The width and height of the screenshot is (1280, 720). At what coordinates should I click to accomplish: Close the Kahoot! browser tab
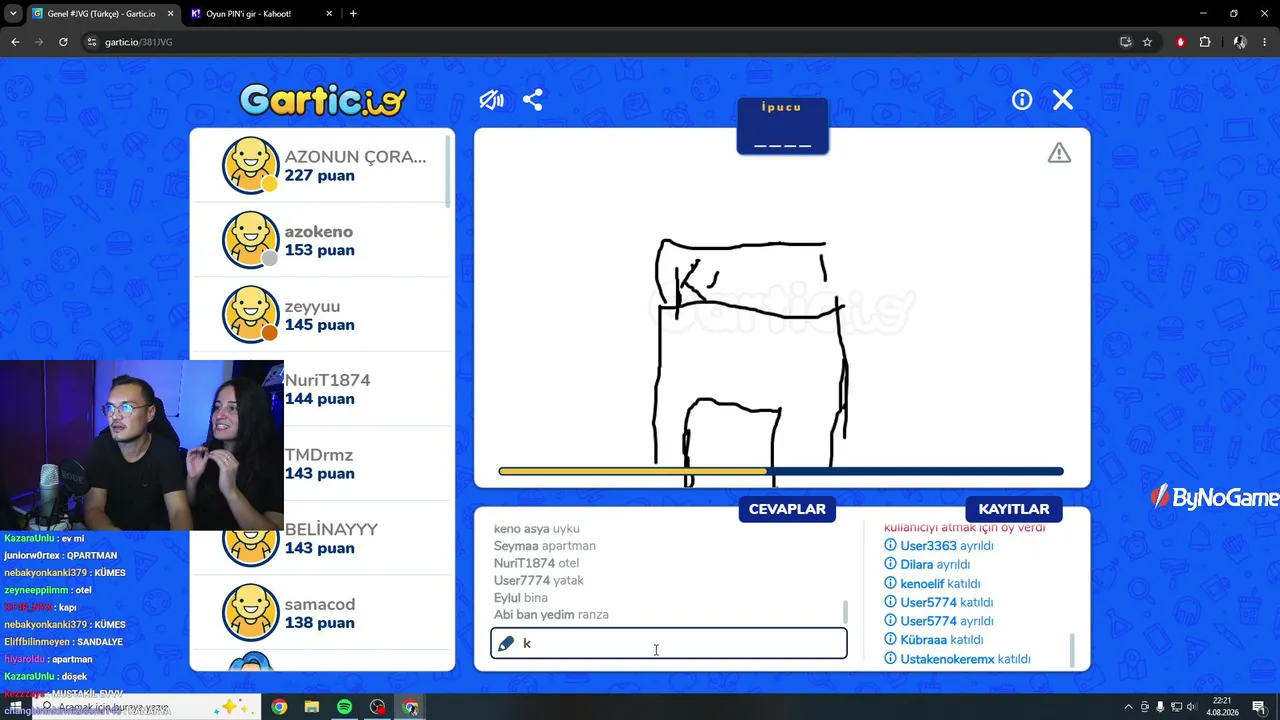coord(329,14)
